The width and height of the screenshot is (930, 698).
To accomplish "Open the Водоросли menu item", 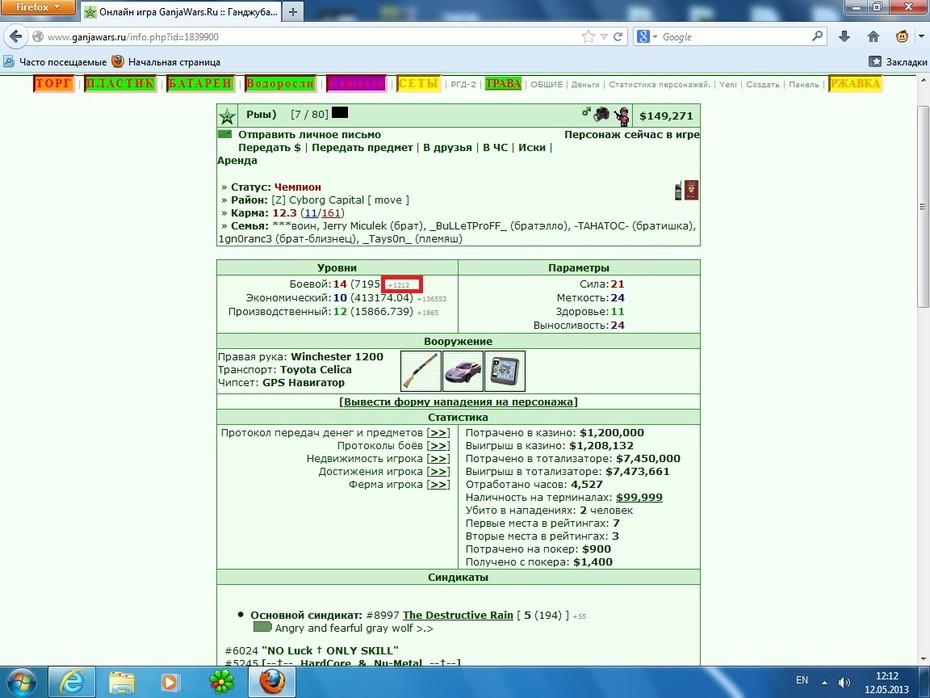I will pos(281,84).
